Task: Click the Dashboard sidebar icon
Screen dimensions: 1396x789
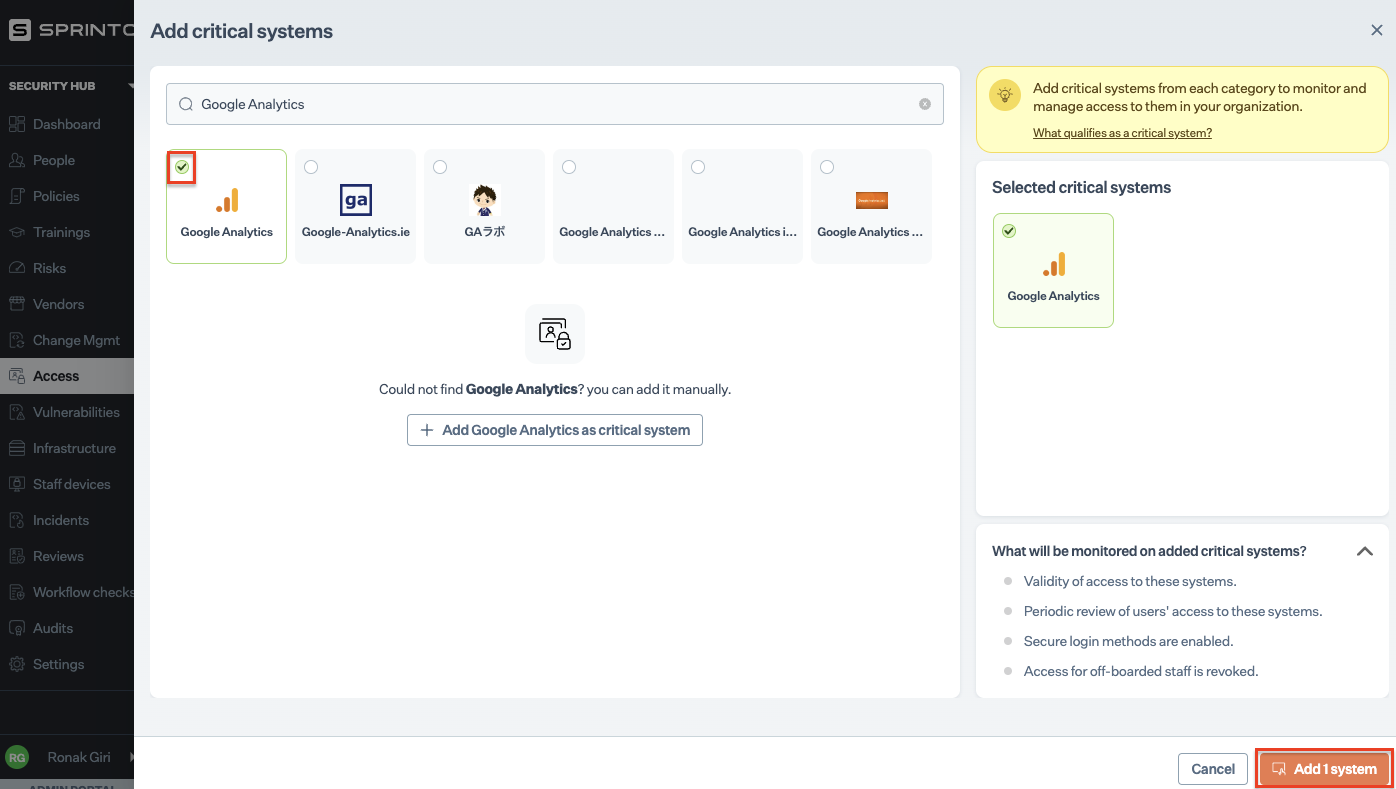Action: (16, 124)
